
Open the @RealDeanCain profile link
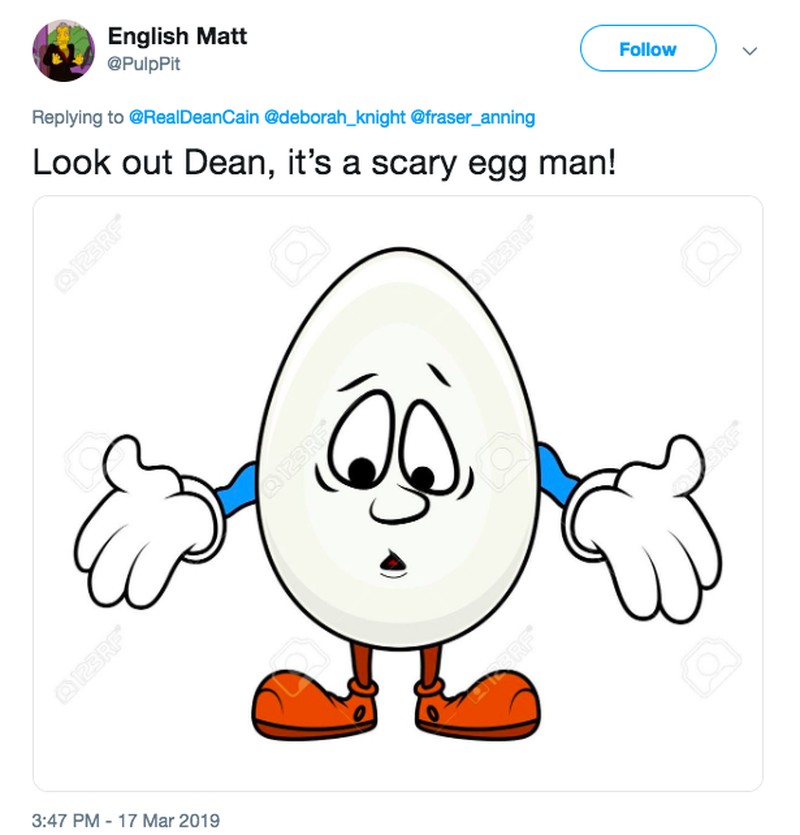click(193, 117)
